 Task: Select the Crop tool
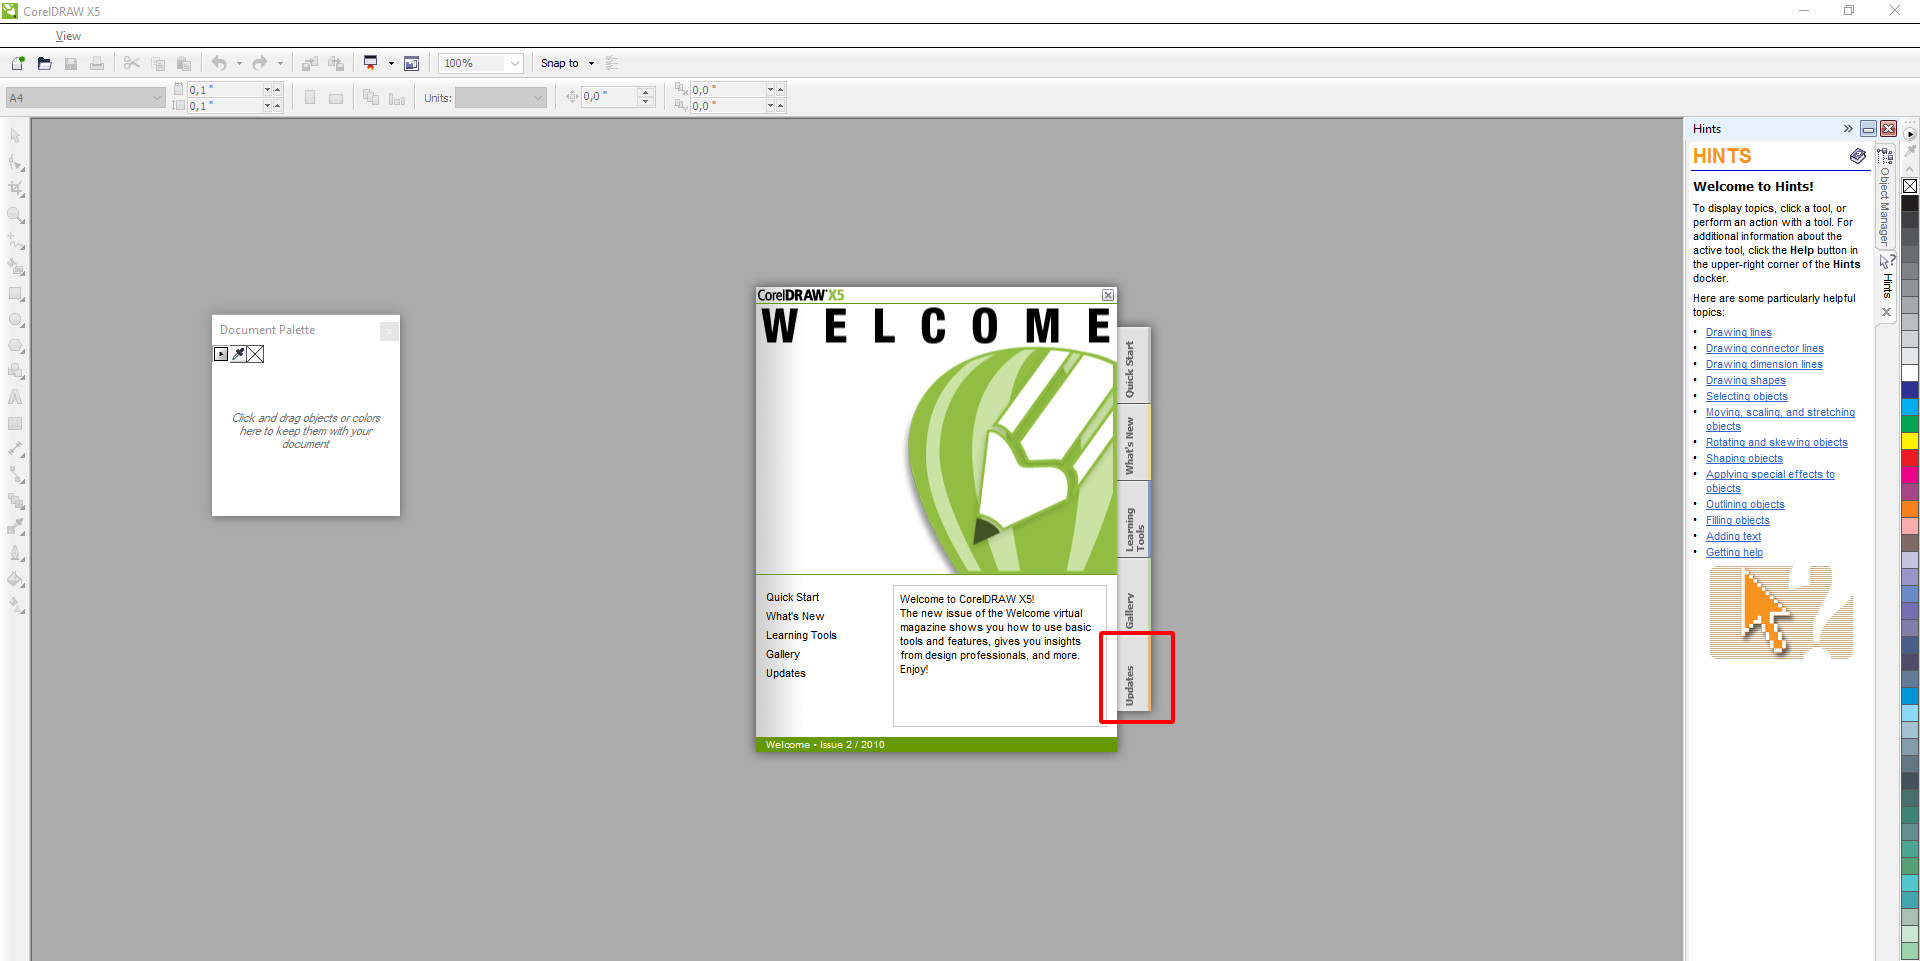[x=16, y=189]
